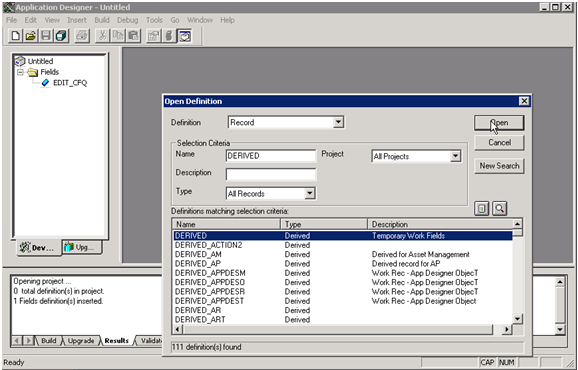Select the DERIVED_APPDESM row

pos(343,273)
